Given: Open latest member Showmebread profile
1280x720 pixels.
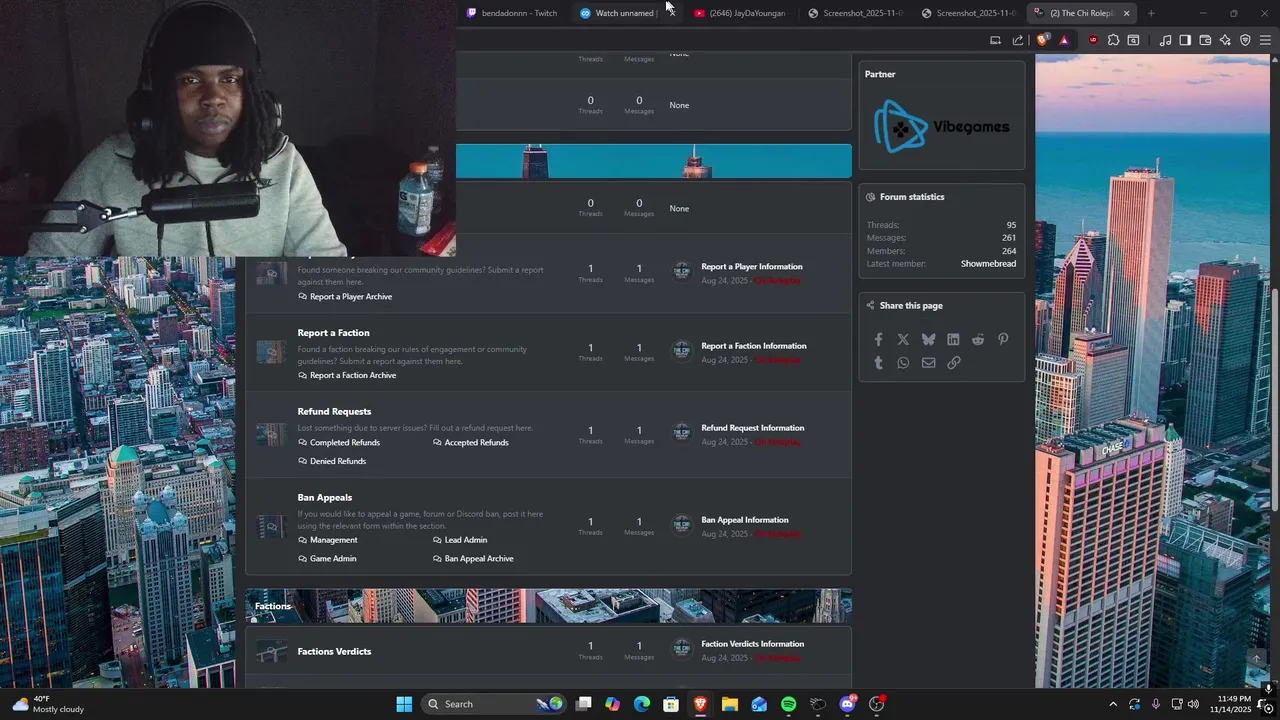Looking at the screenshot, I should click(x=988, y=264).
